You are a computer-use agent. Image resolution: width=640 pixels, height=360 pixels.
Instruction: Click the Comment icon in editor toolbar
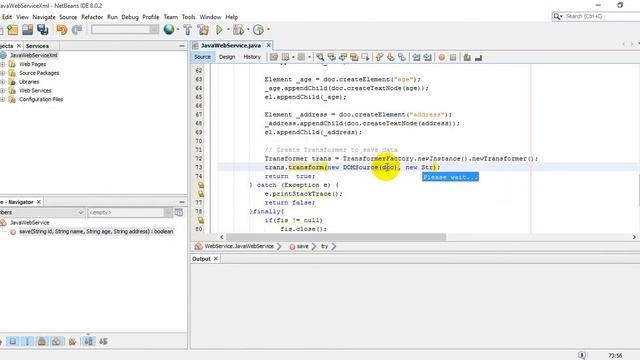click(467, 57)
